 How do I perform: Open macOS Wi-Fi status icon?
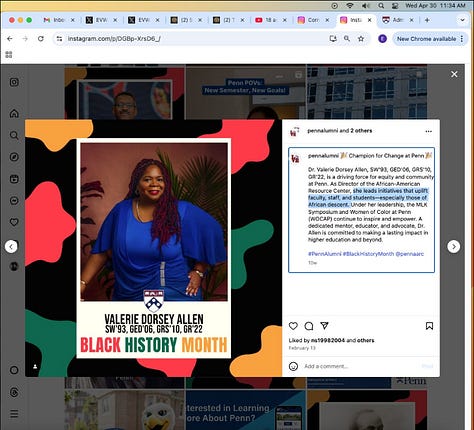tap(350, 6)
